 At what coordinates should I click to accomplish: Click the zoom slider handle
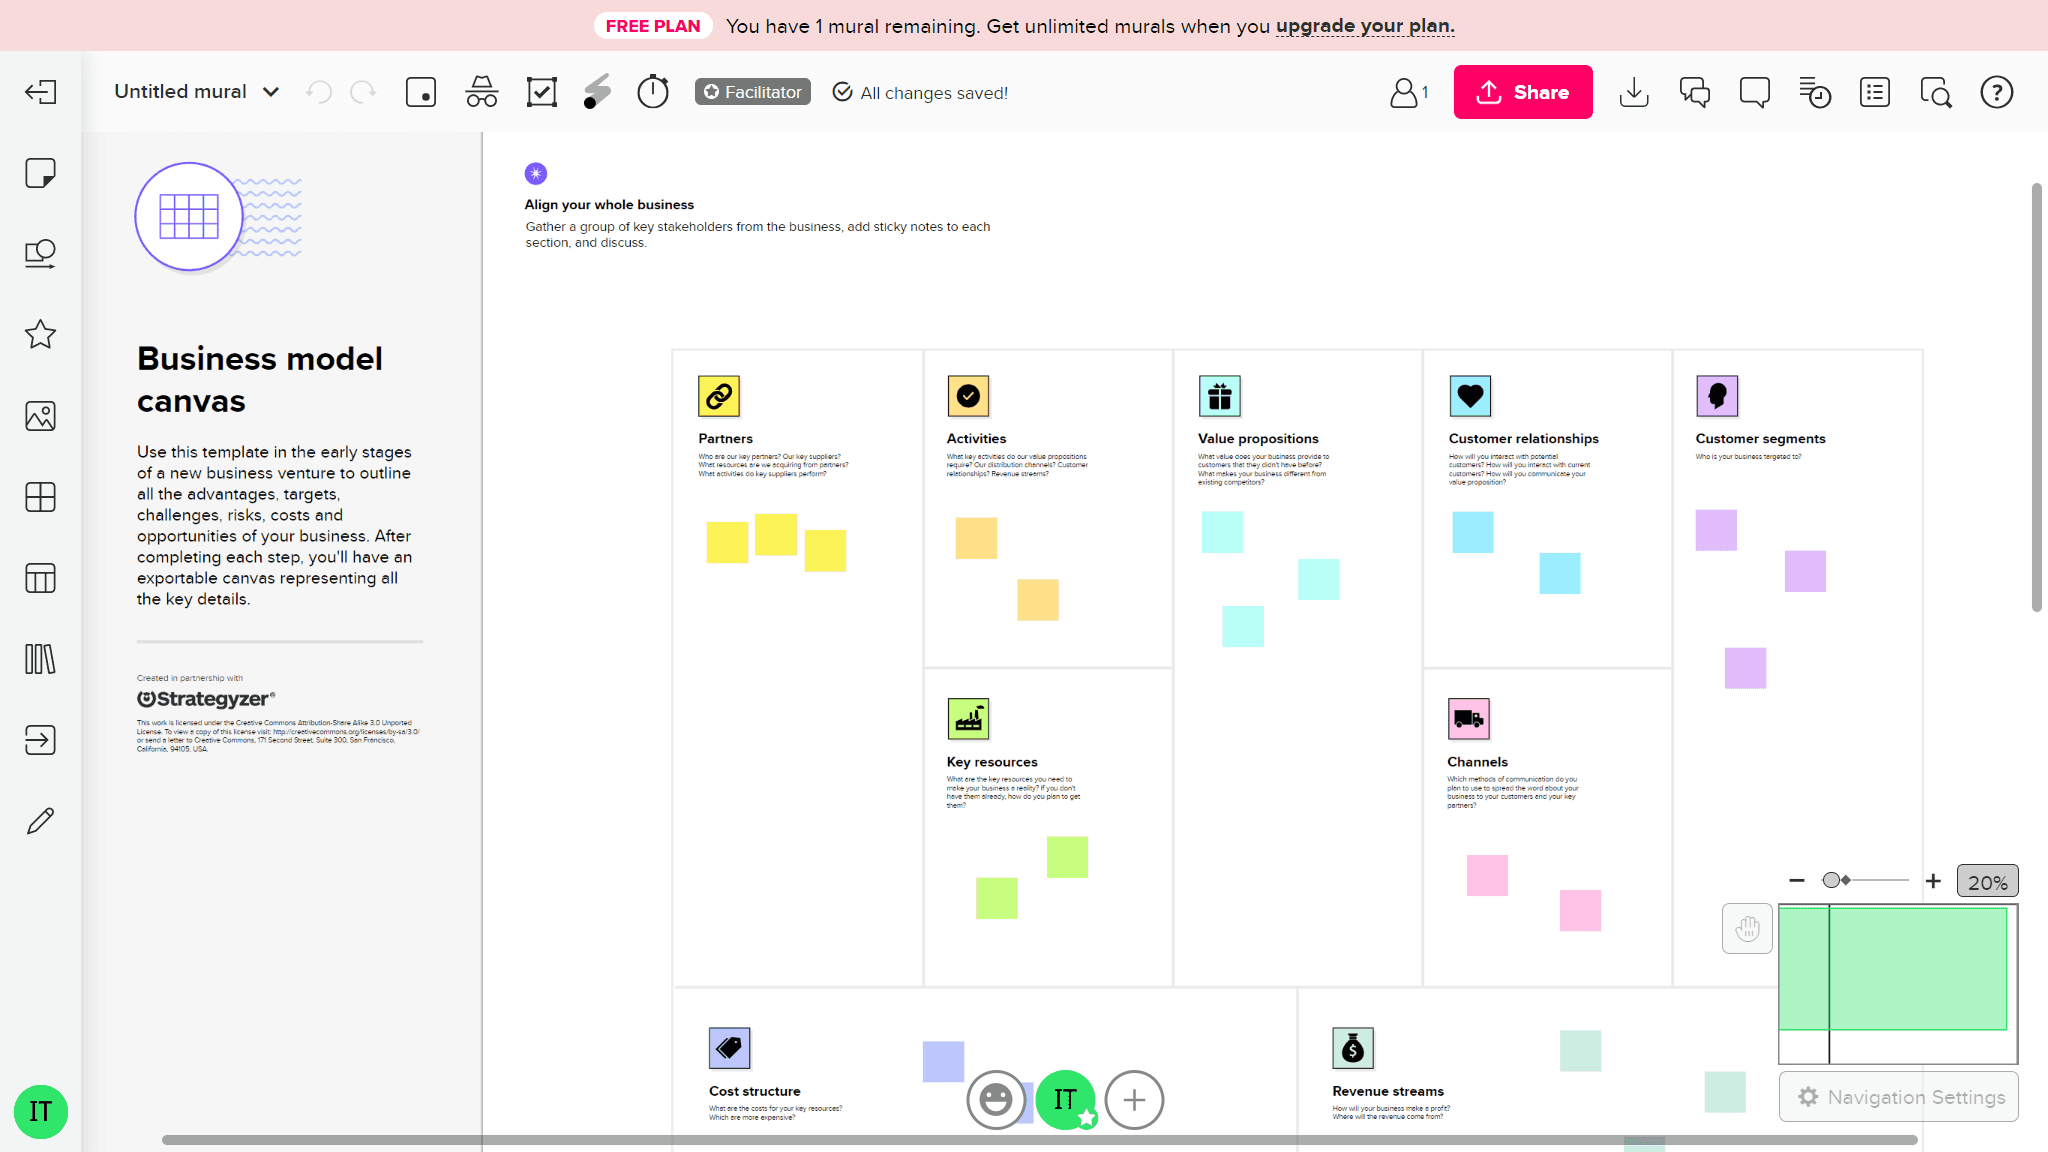(1831, 880)
